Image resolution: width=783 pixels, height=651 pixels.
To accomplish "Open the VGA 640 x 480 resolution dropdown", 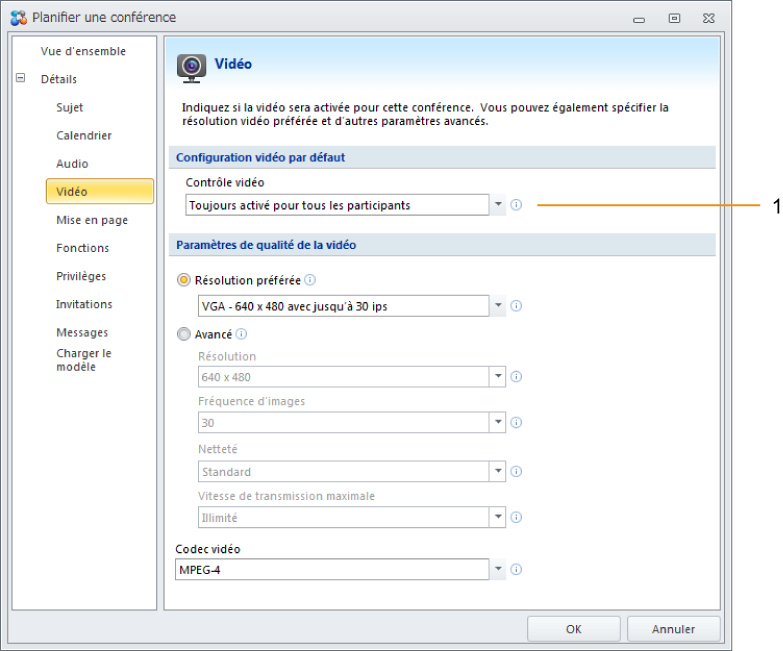I will pos(498,306).
